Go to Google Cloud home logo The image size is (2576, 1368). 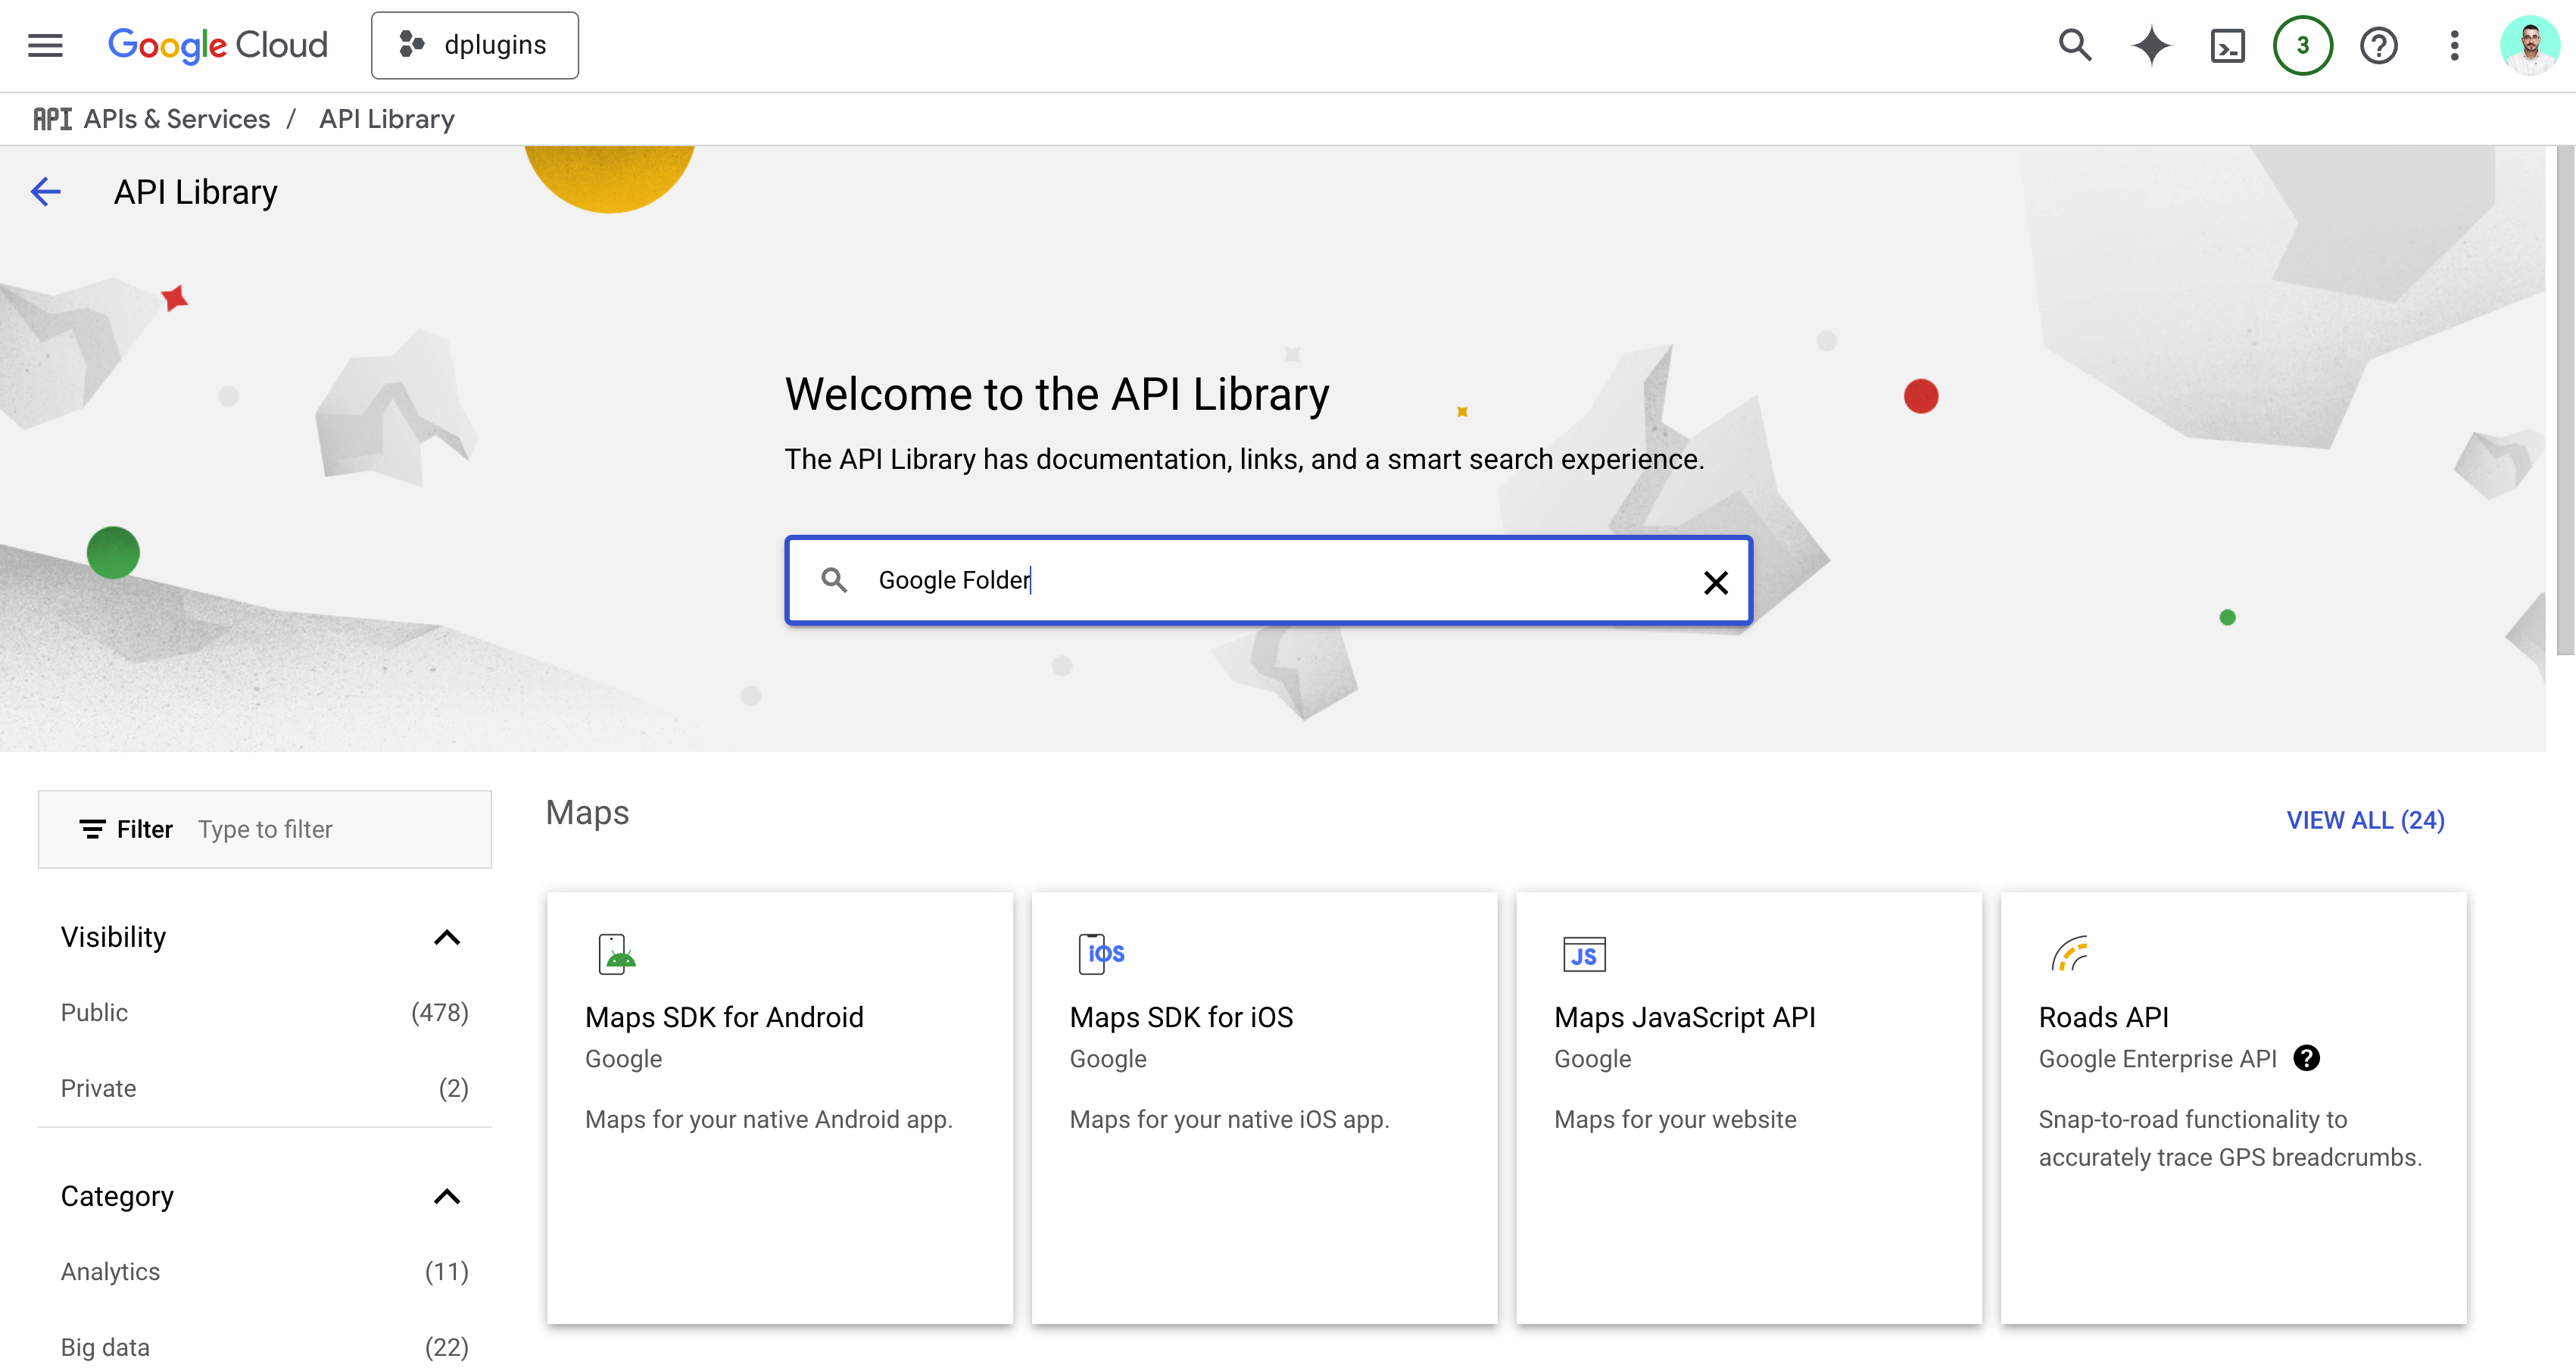point(217,45)
